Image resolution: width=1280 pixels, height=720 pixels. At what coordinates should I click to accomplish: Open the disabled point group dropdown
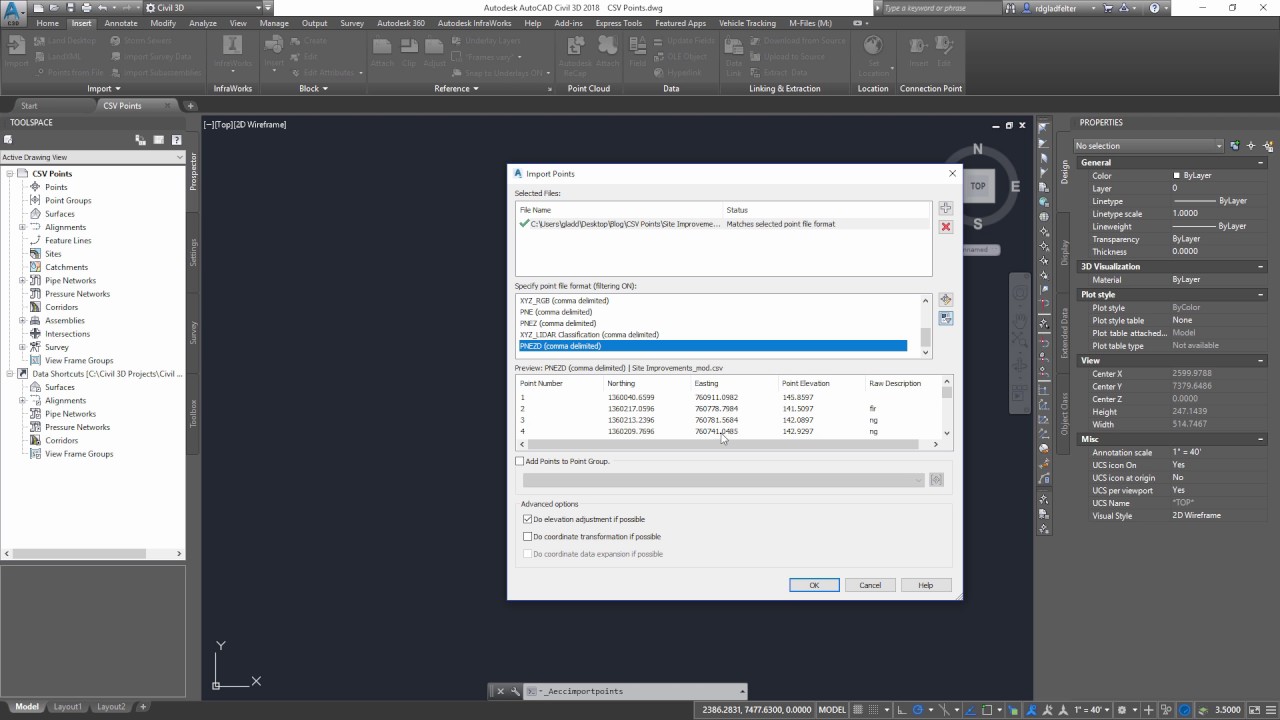click(x=723, y=480)
